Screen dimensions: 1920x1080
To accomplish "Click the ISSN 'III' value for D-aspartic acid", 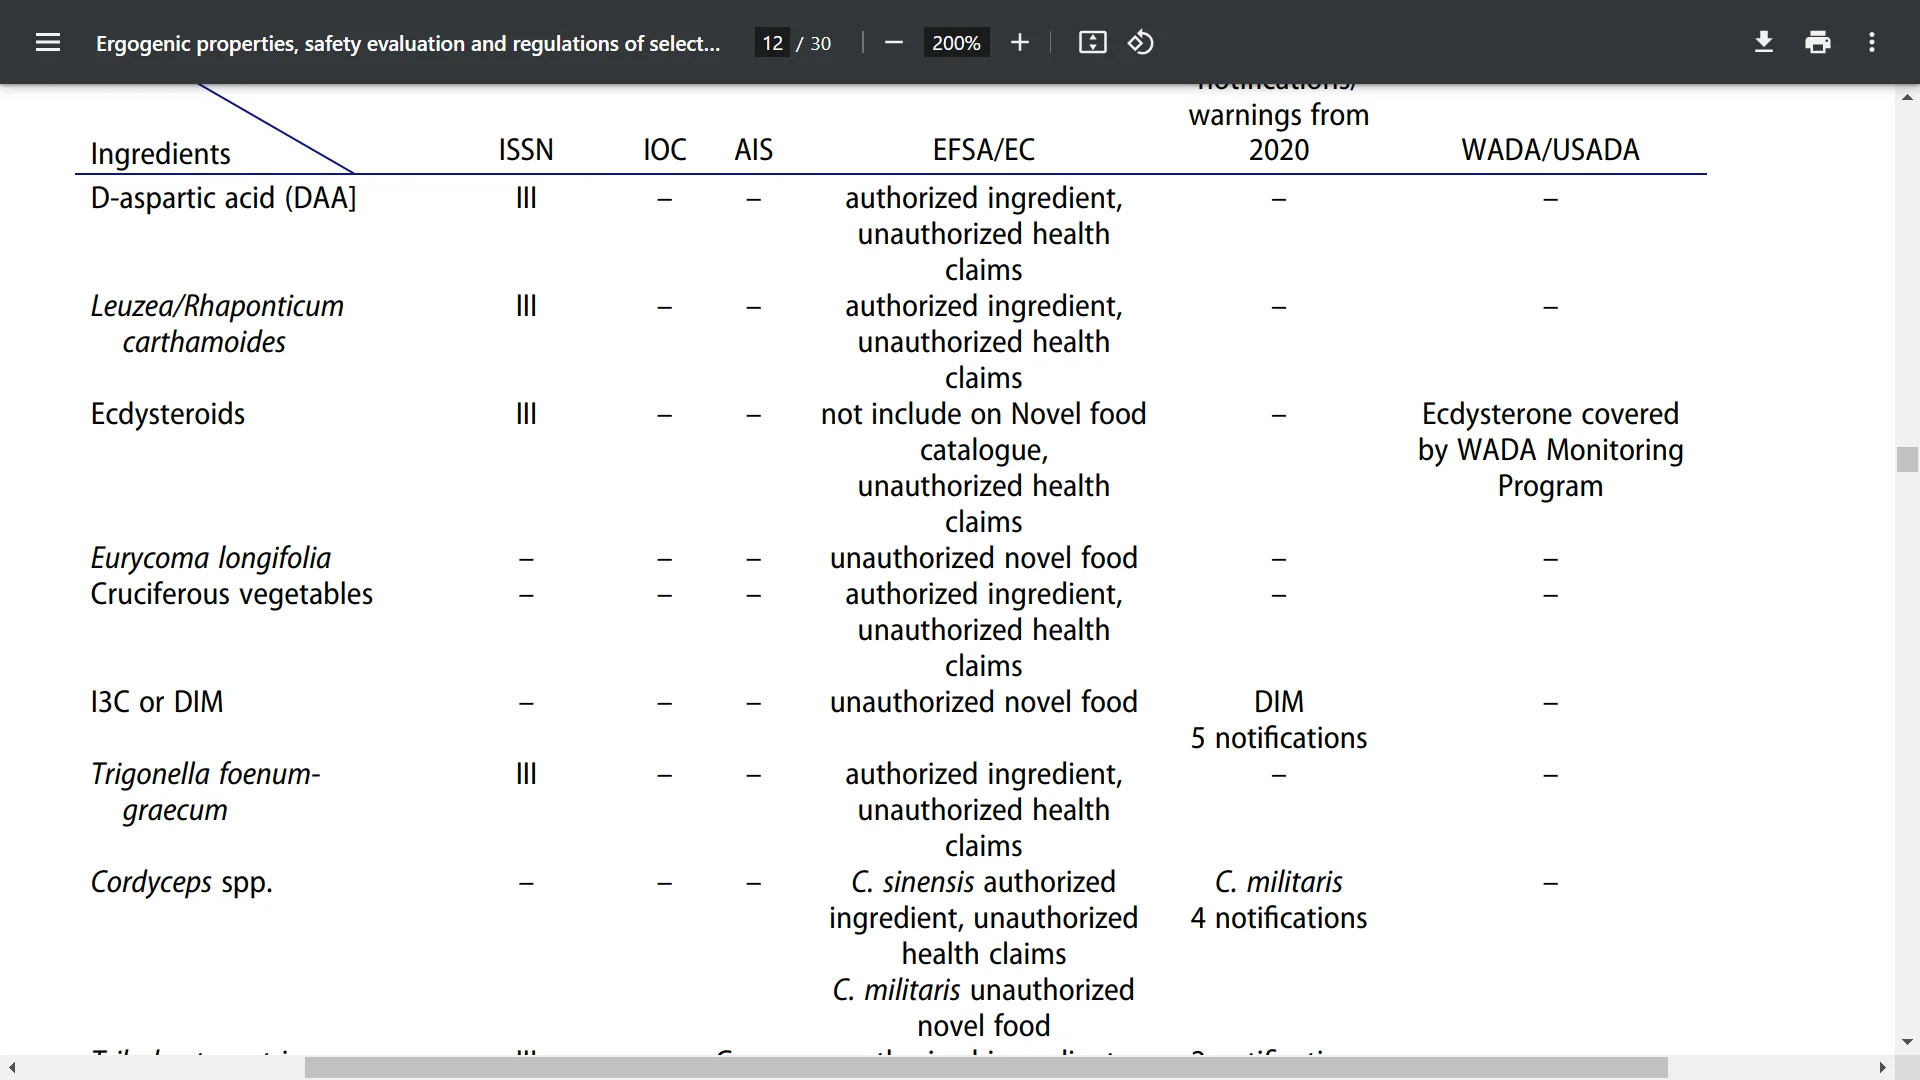I will coord(526,198).
